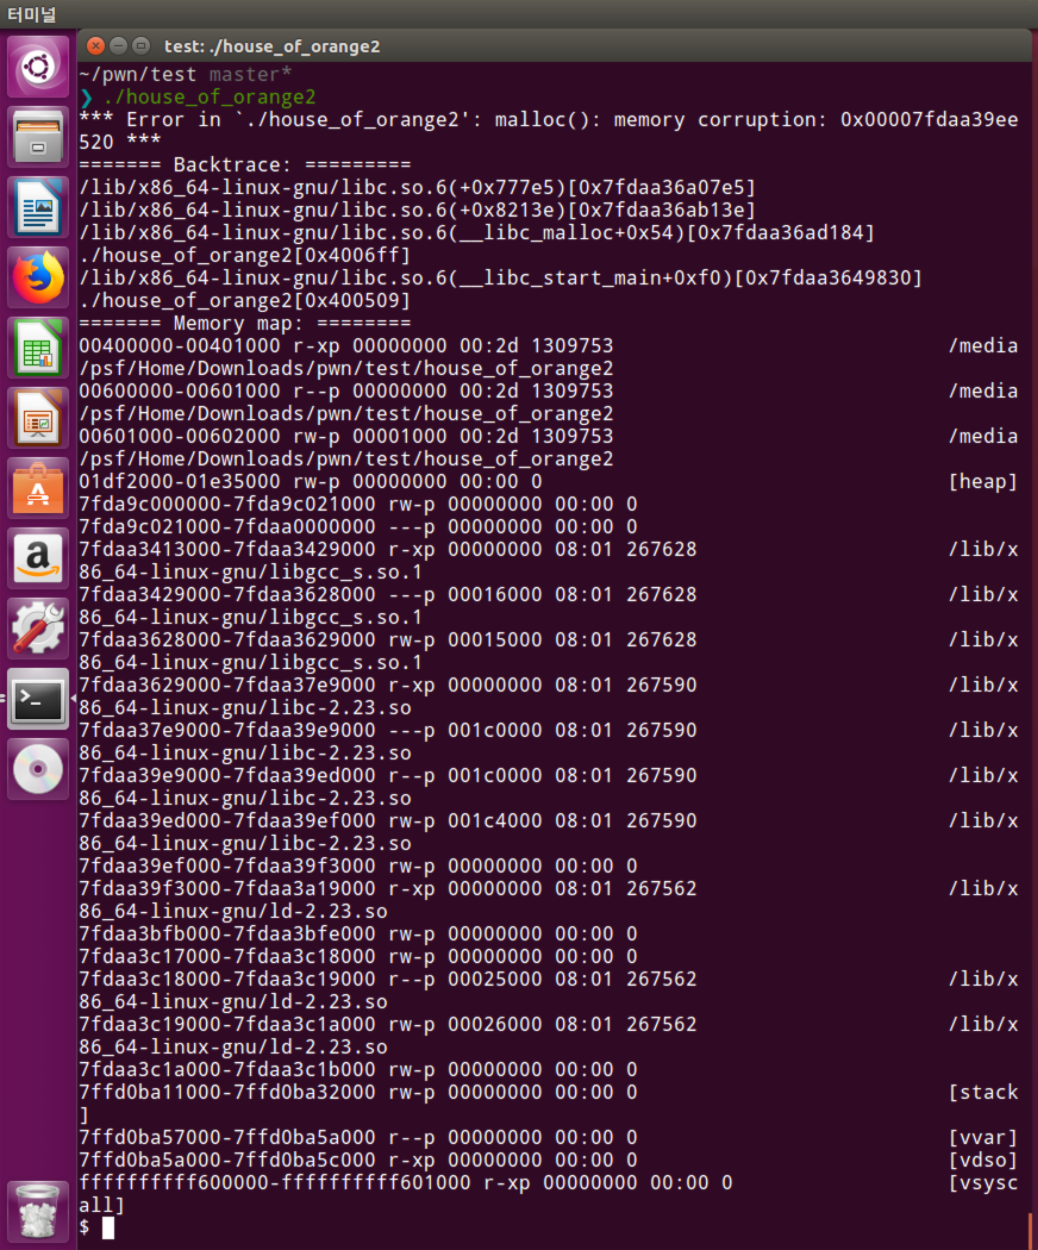1038x1250 pixels.
Task: Click the '======= Backtrace: =========' heading
Action: pos(245,164)
